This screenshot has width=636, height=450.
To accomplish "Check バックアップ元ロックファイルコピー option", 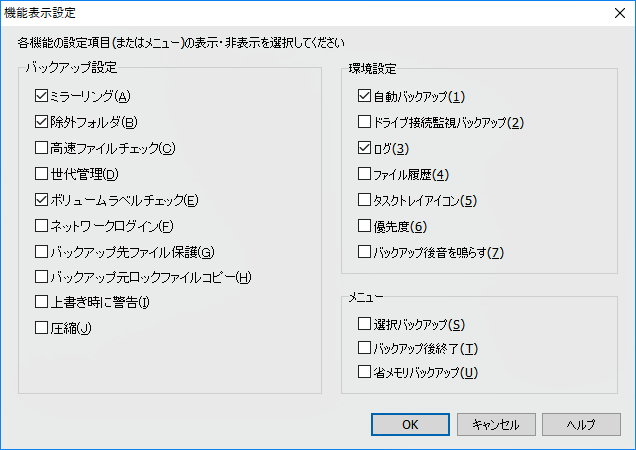I will pos(42,277).
